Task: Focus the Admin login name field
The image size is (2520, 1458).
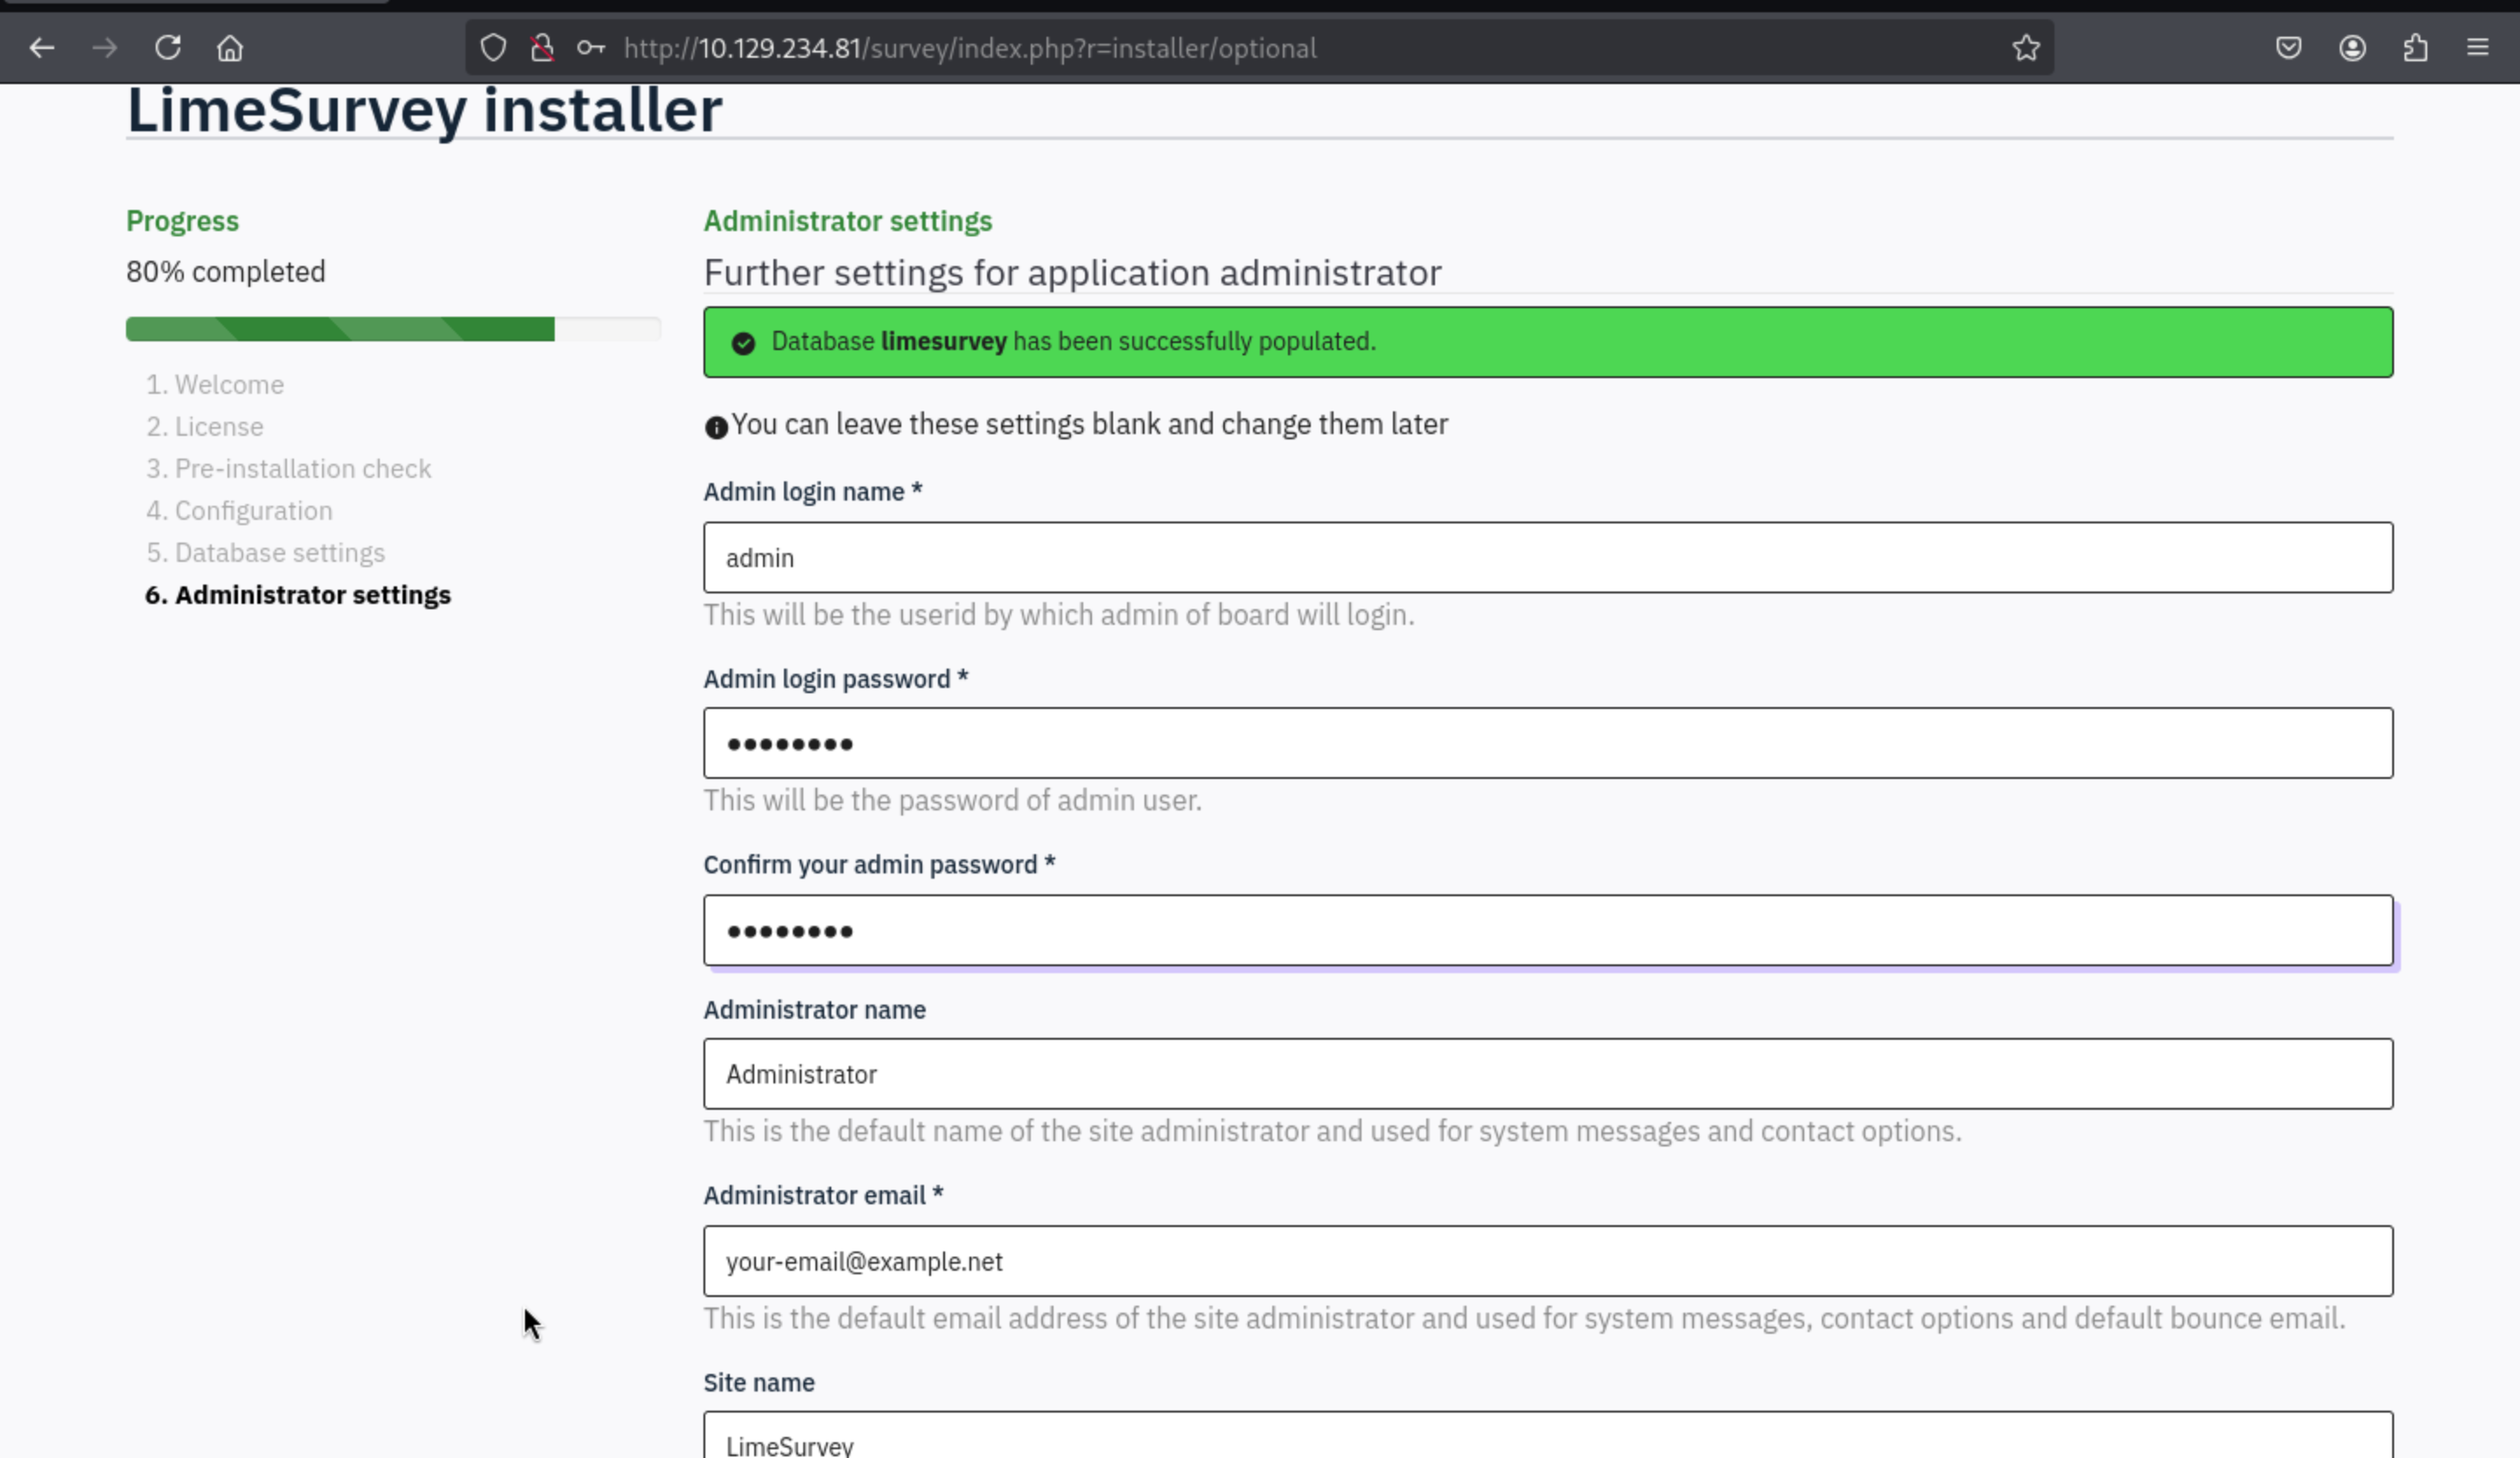Action: 1547,558
